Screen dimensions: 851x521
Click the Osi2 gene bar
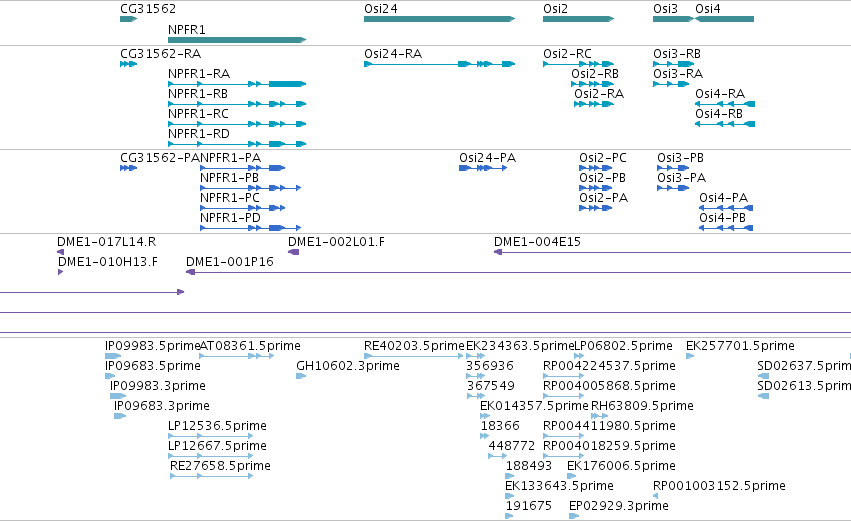point(579,19)
